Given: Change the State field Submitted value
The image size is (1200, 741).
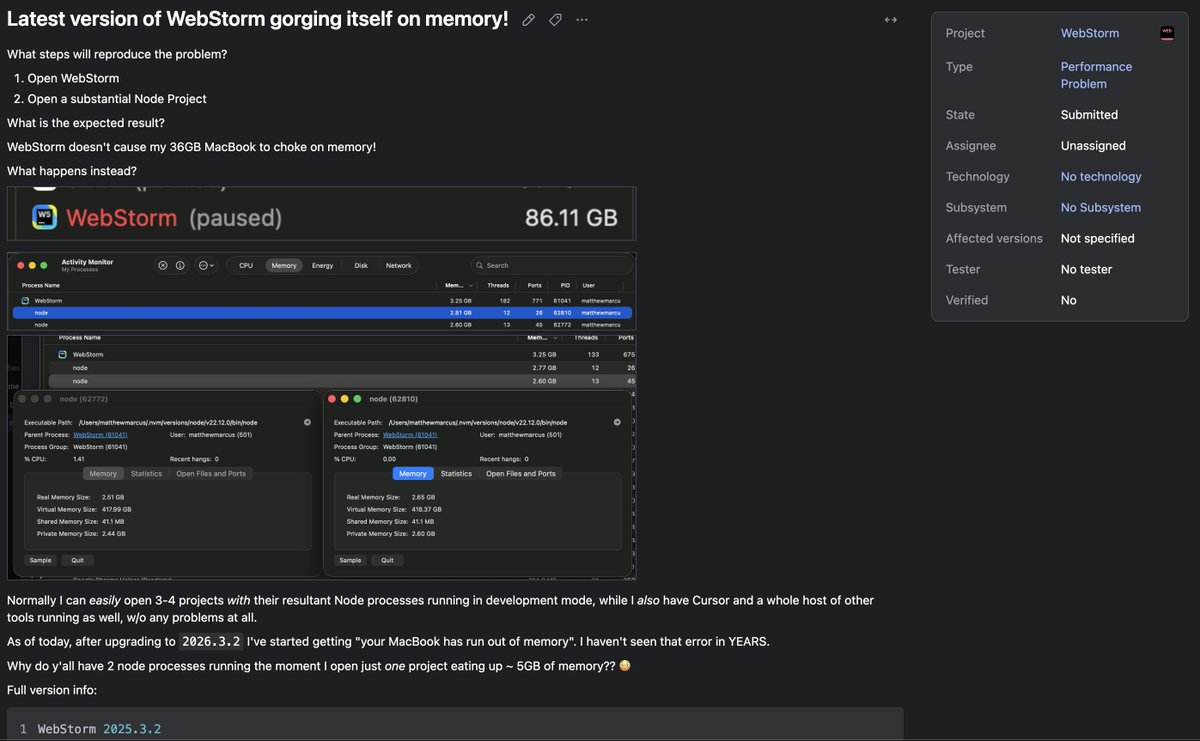Looking at the screenshot, I should tap(1089, 115).
